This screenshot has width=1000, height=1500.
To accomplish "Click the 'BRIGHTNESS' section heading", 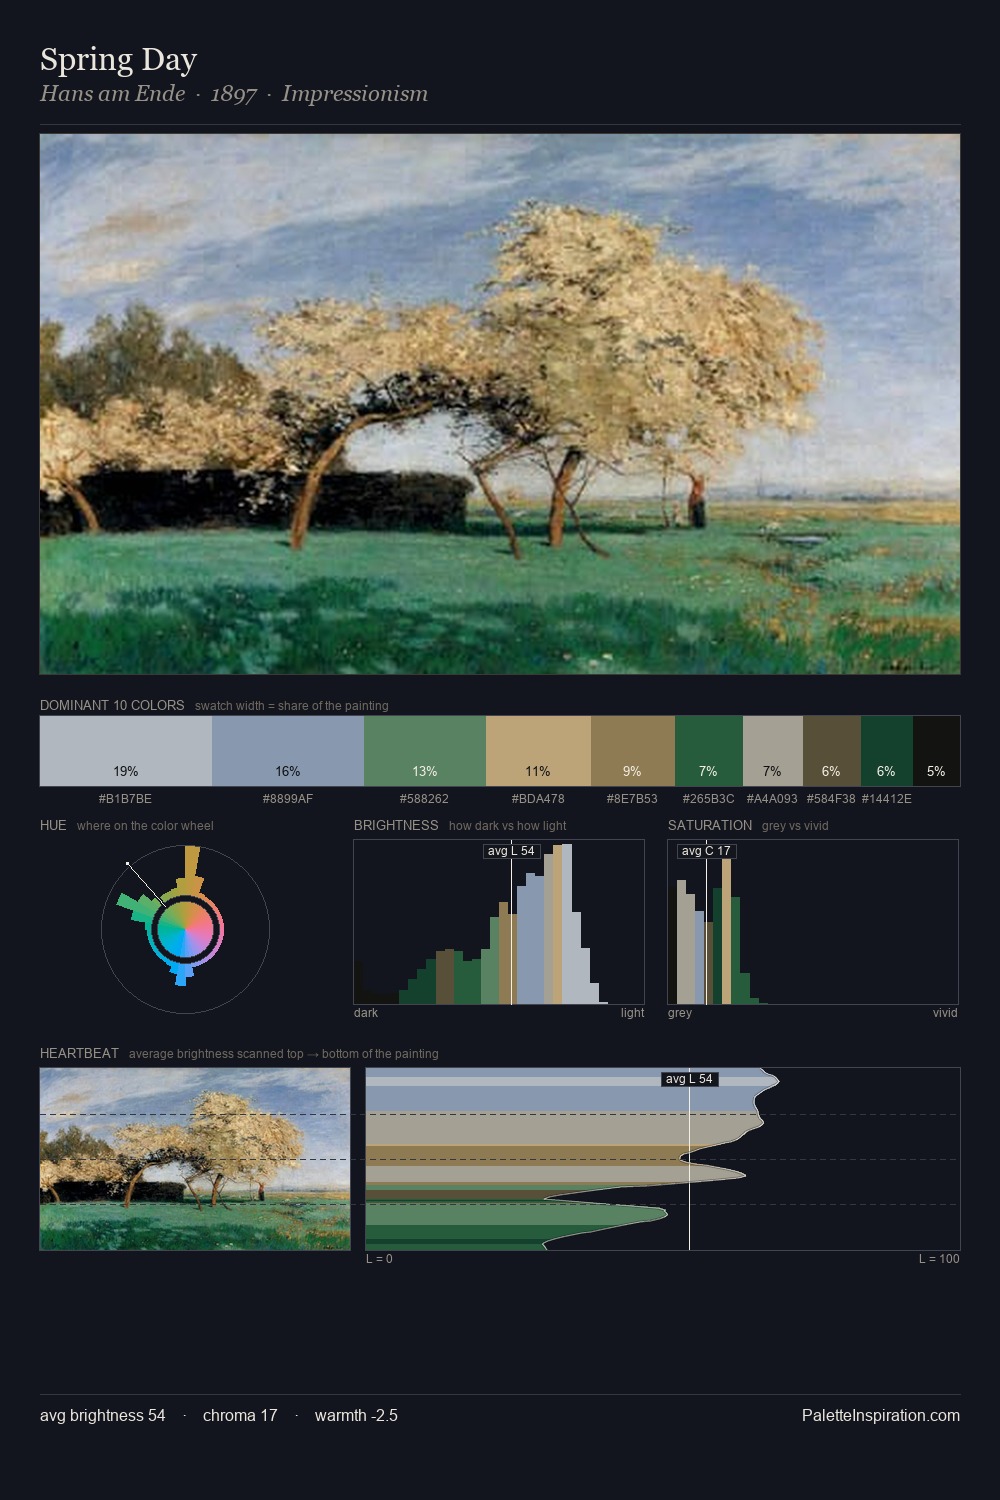I will [396, 825].
